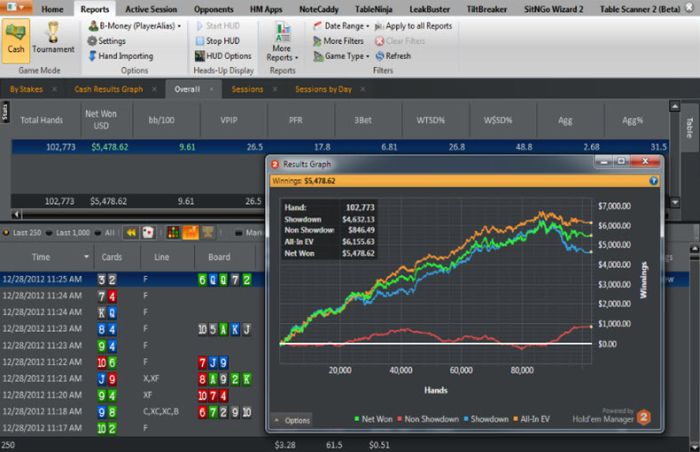Open HUD Options
This screenshot has width=700, height=452.
pyautogui.click(x=223, y=56)
